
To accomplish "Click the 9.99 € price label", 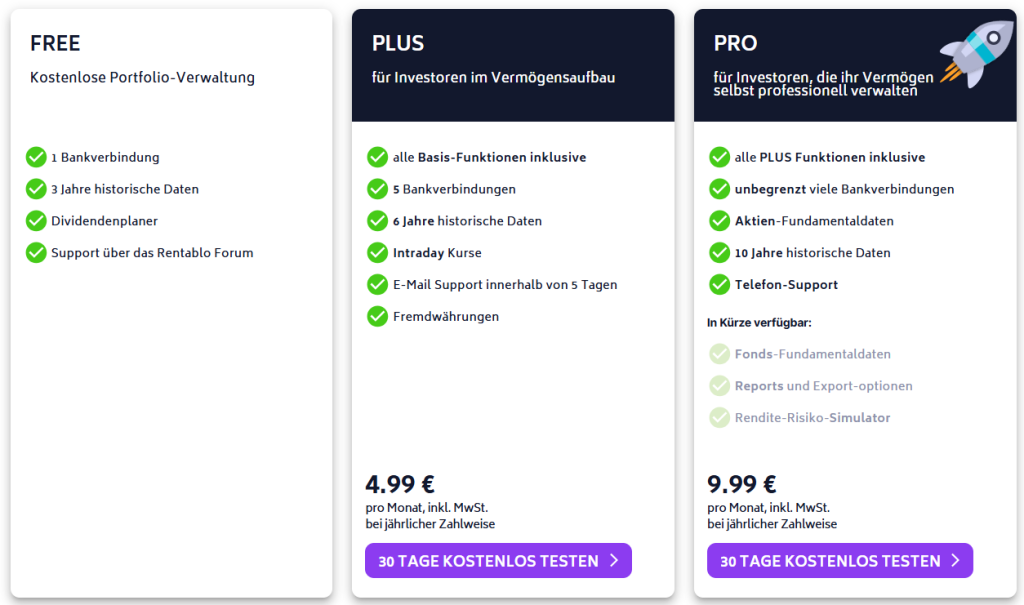I will click(741, 484).
